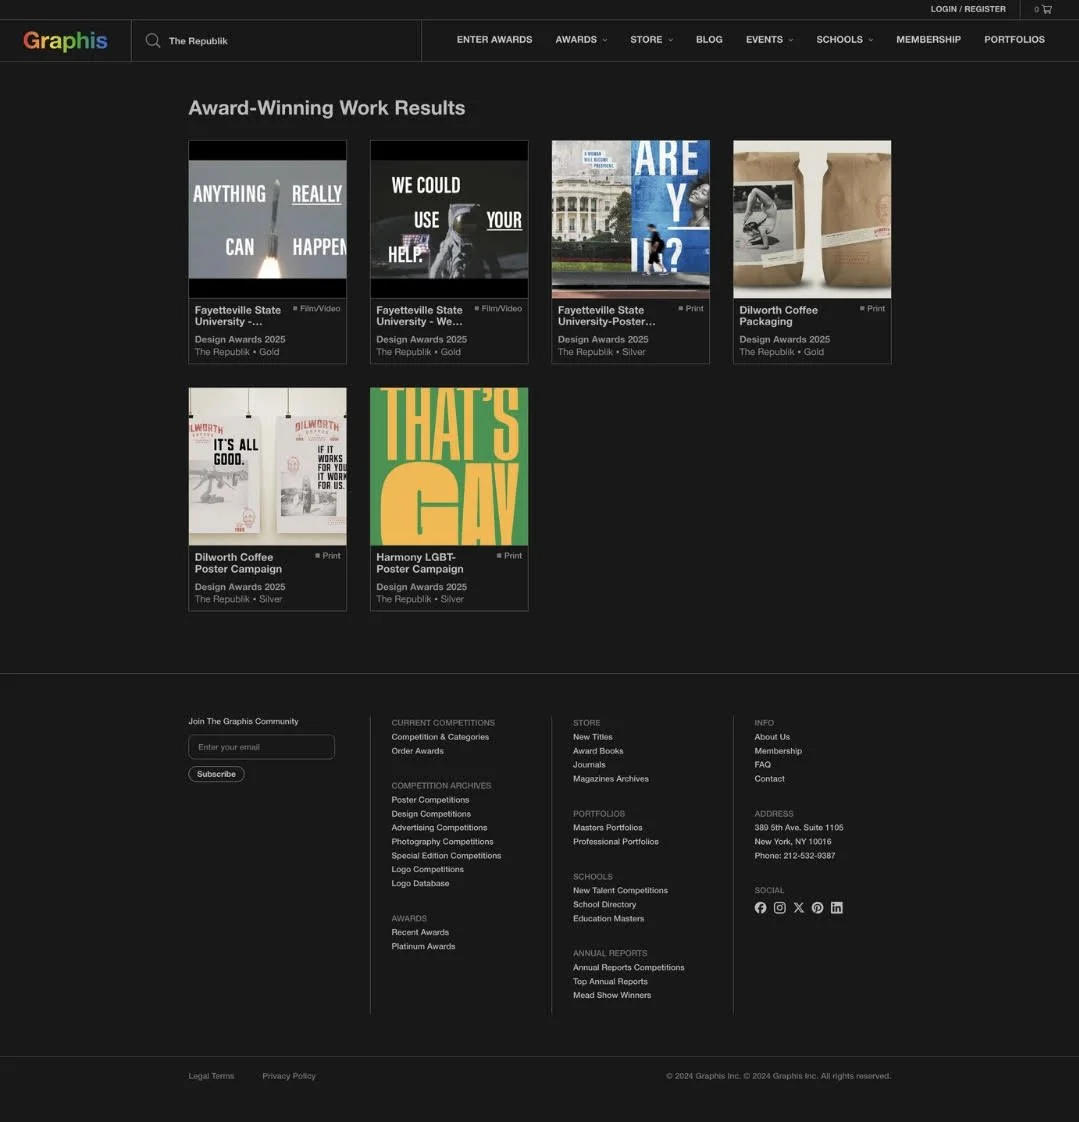Open the shopping cart icon
The image size is (1079, 1122).
pos(1047,9)
